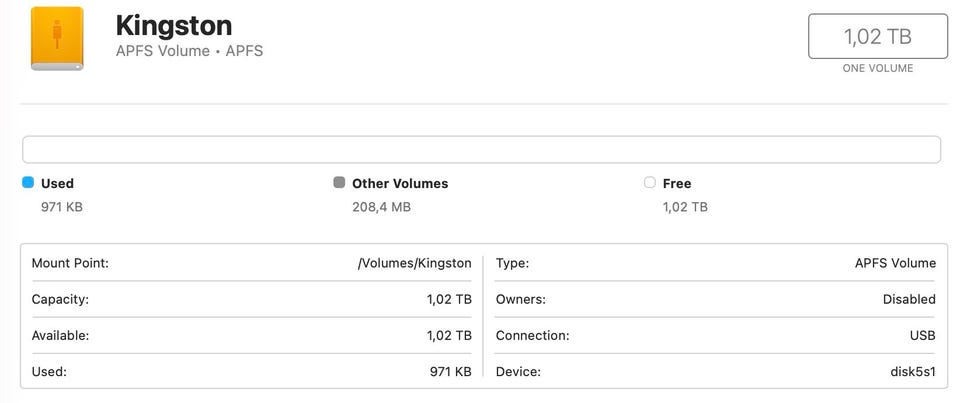Image resolution: width=960 pixels, height=403 pixels.
Task: Click the orange Kingston USB drive icon
Action: [x=57, y=39]
